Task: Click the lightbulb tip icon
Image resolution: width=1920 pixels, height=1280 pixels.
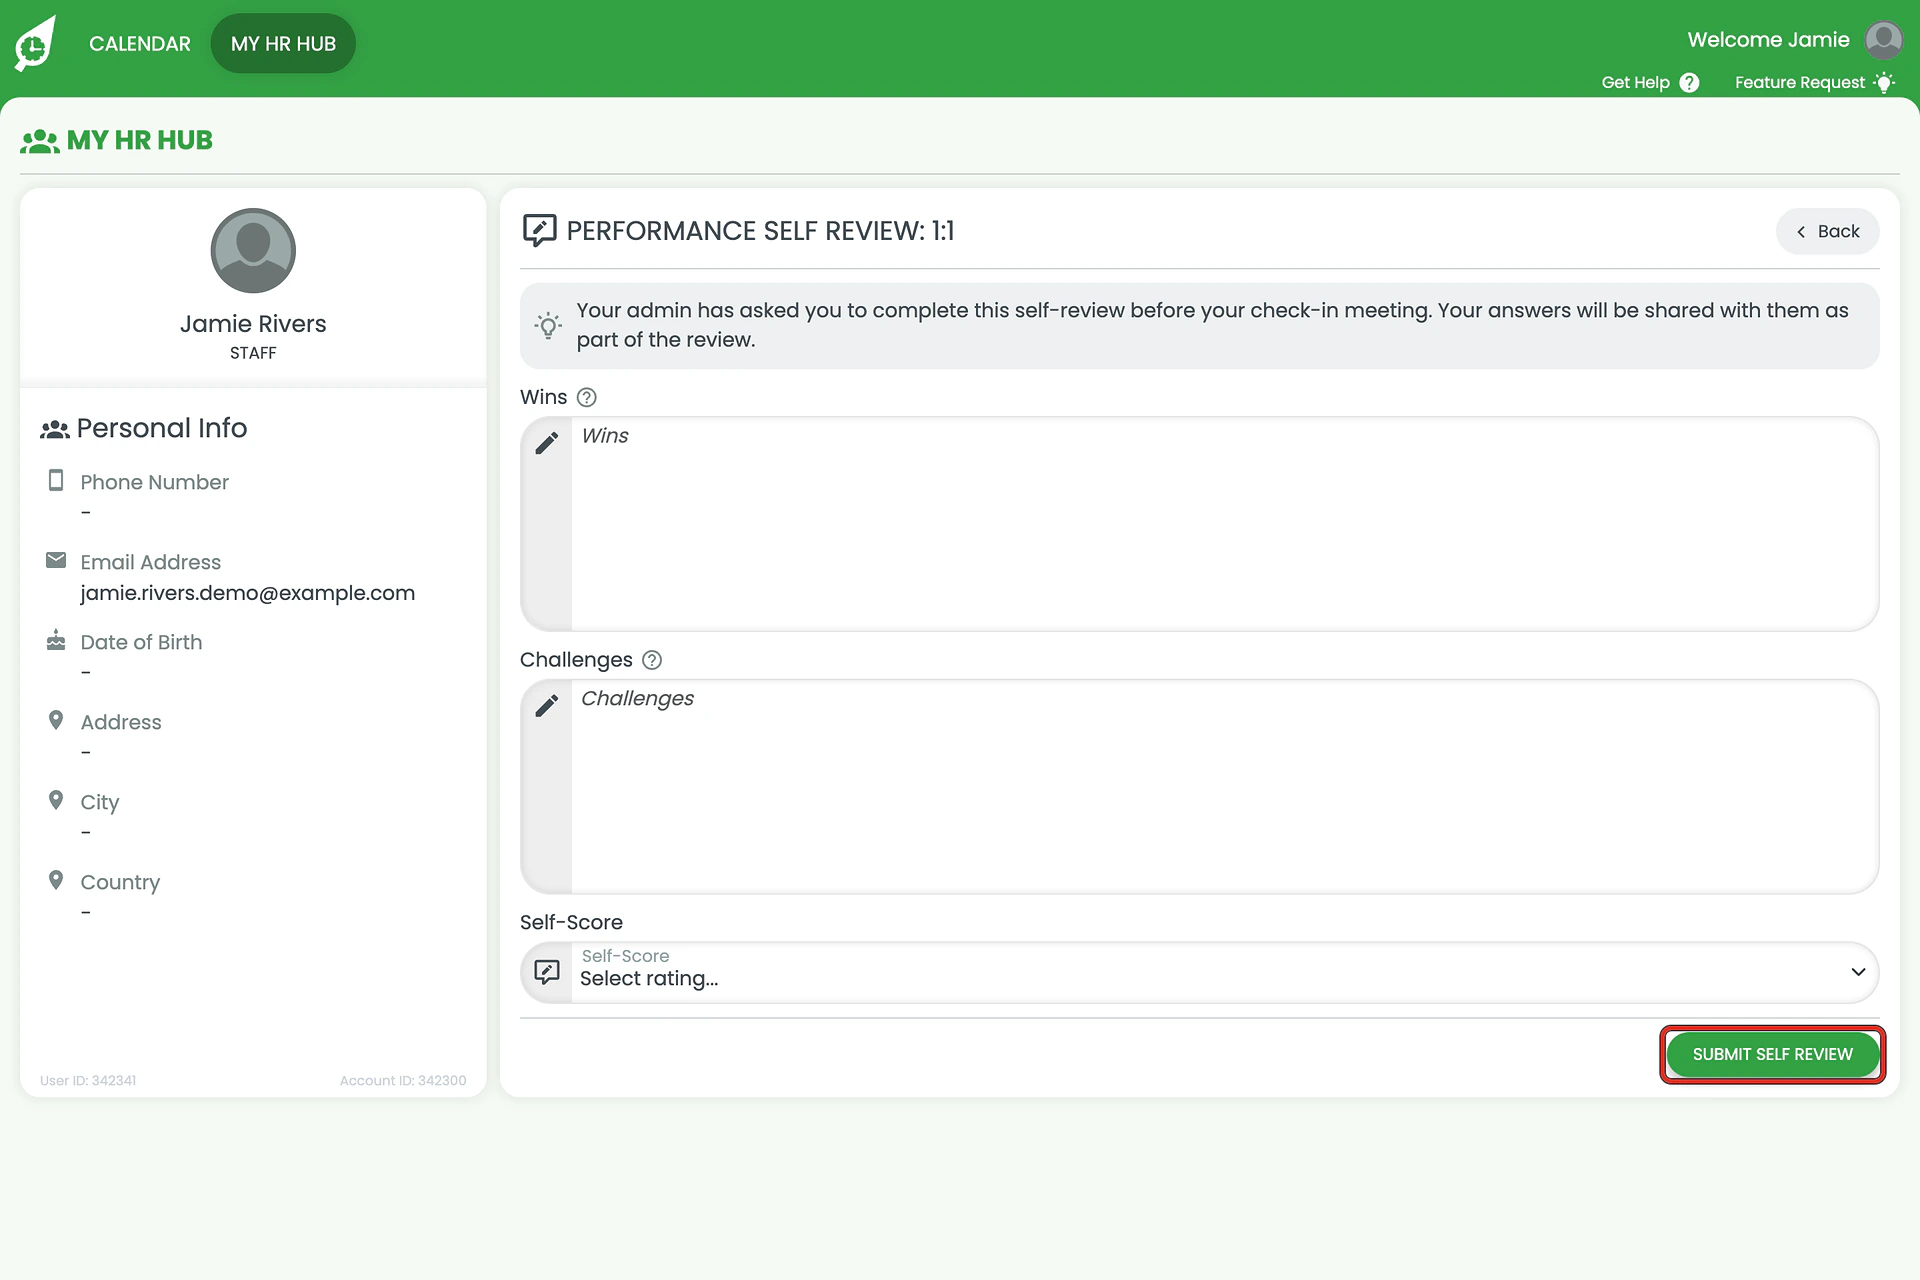Action: (548, 325)
